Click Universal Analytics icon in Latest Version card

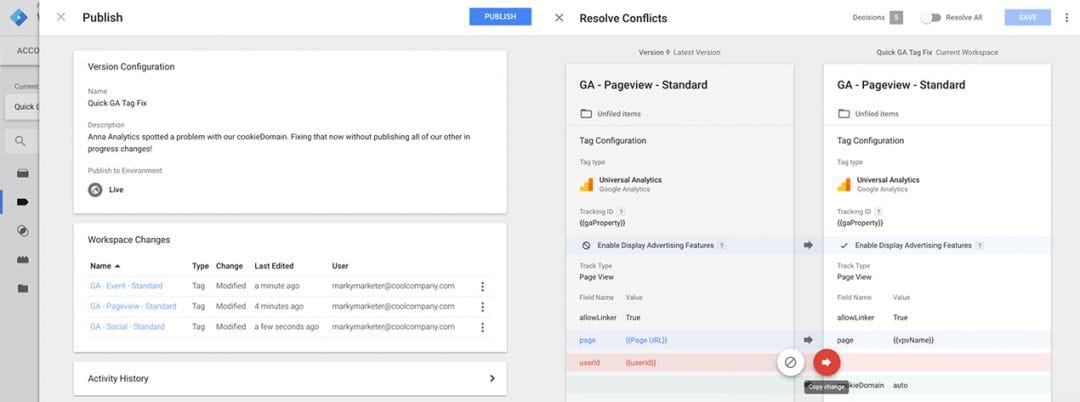coord(586,184)
